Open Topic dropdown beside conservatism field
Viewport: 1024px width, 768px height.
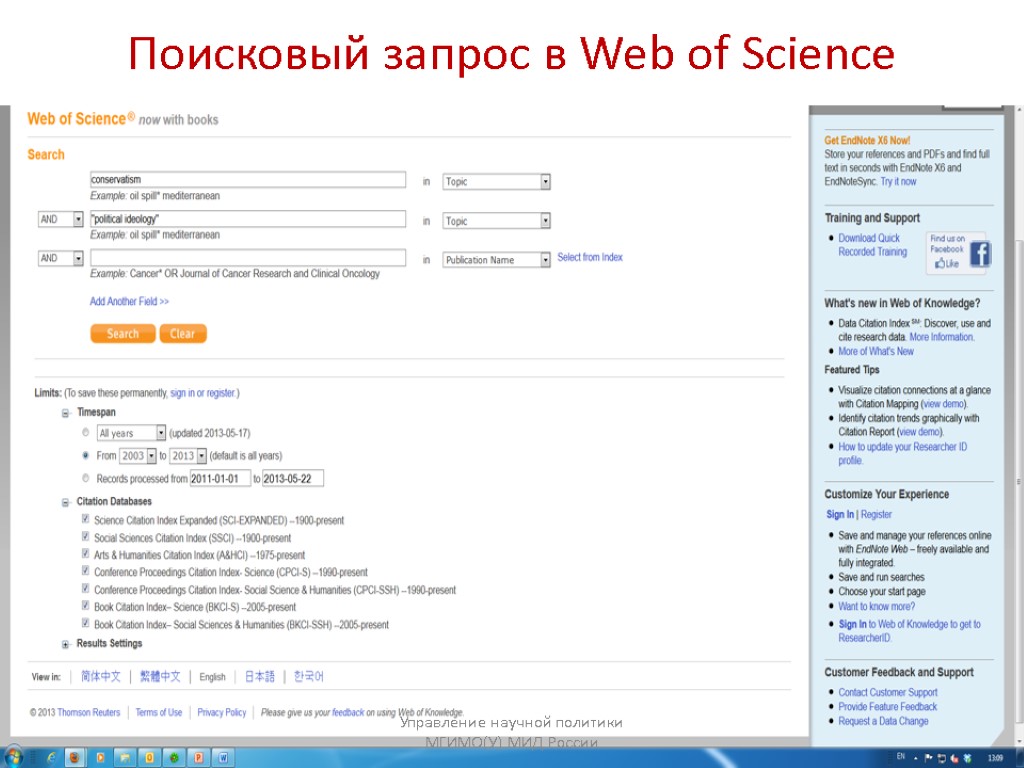[x=496, y=182]
